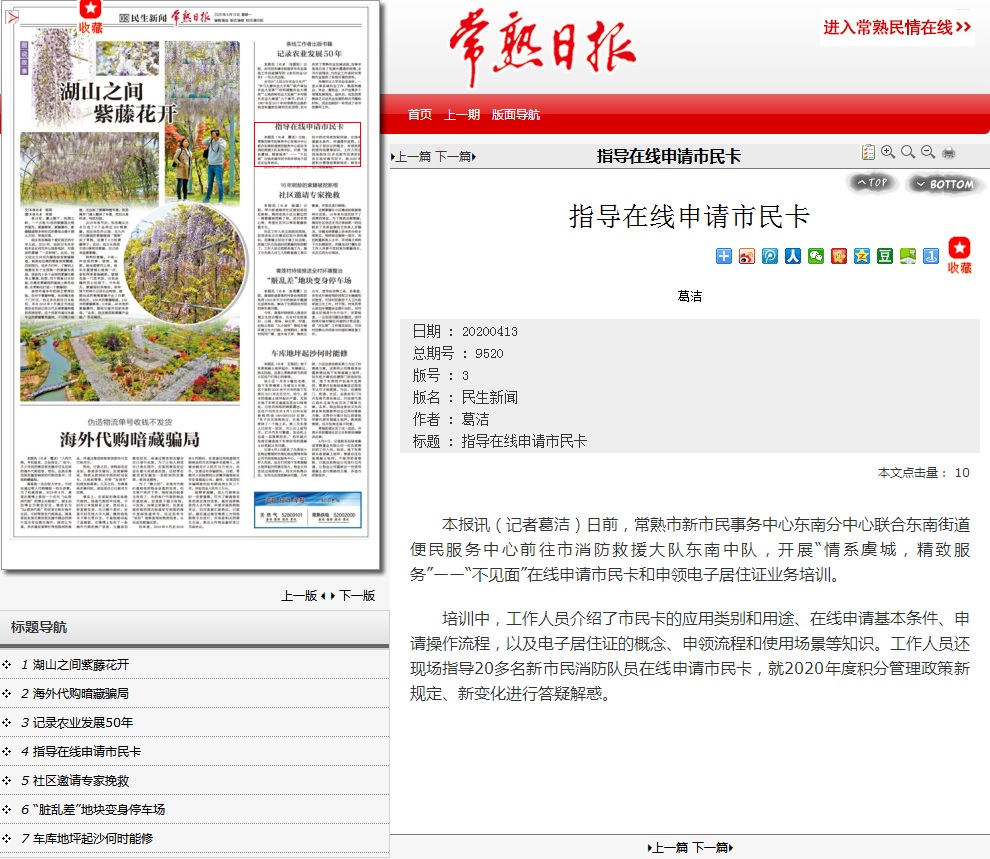Image resolution: width=990 pixels, height=859 pixels.
Task: Click 车库地坪起沙何时能修 article on page image
Action: point(309,413)
